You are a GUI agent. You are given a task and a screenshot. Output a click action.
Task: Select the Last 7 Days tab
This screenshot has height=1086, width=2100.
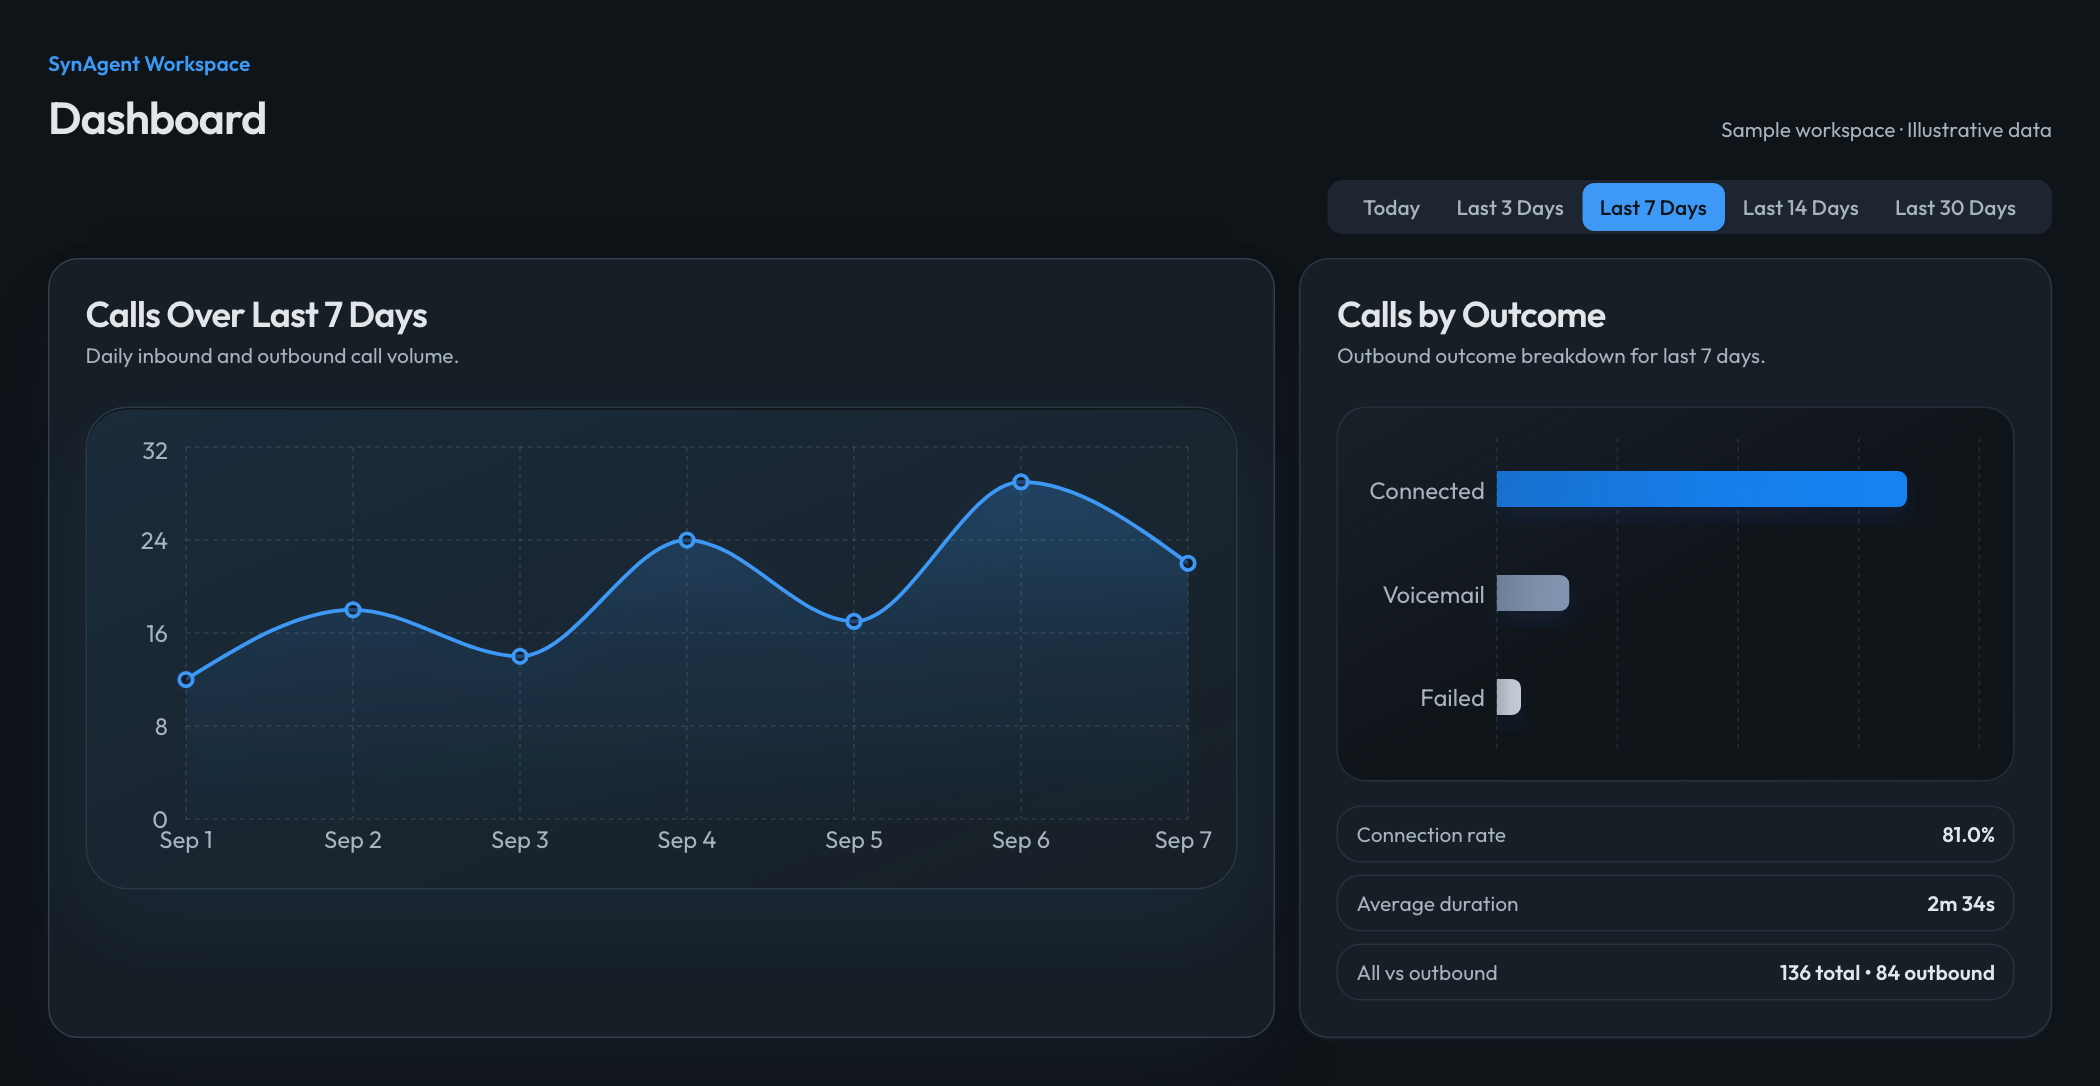click(x=1653, y=207)
